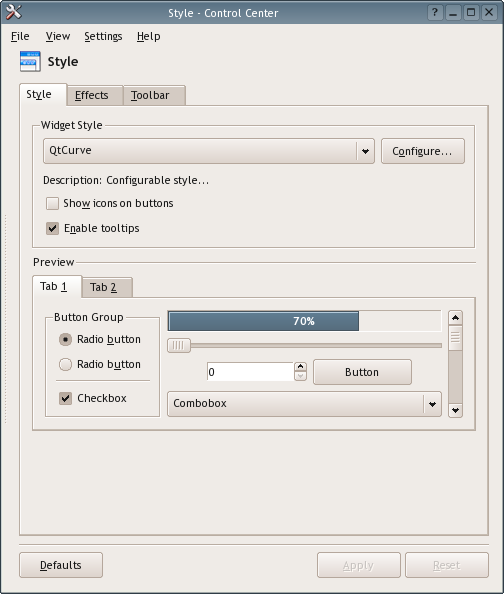504x594 pixels.
Task: Open the File menu
Action: (x=20, y=36)
